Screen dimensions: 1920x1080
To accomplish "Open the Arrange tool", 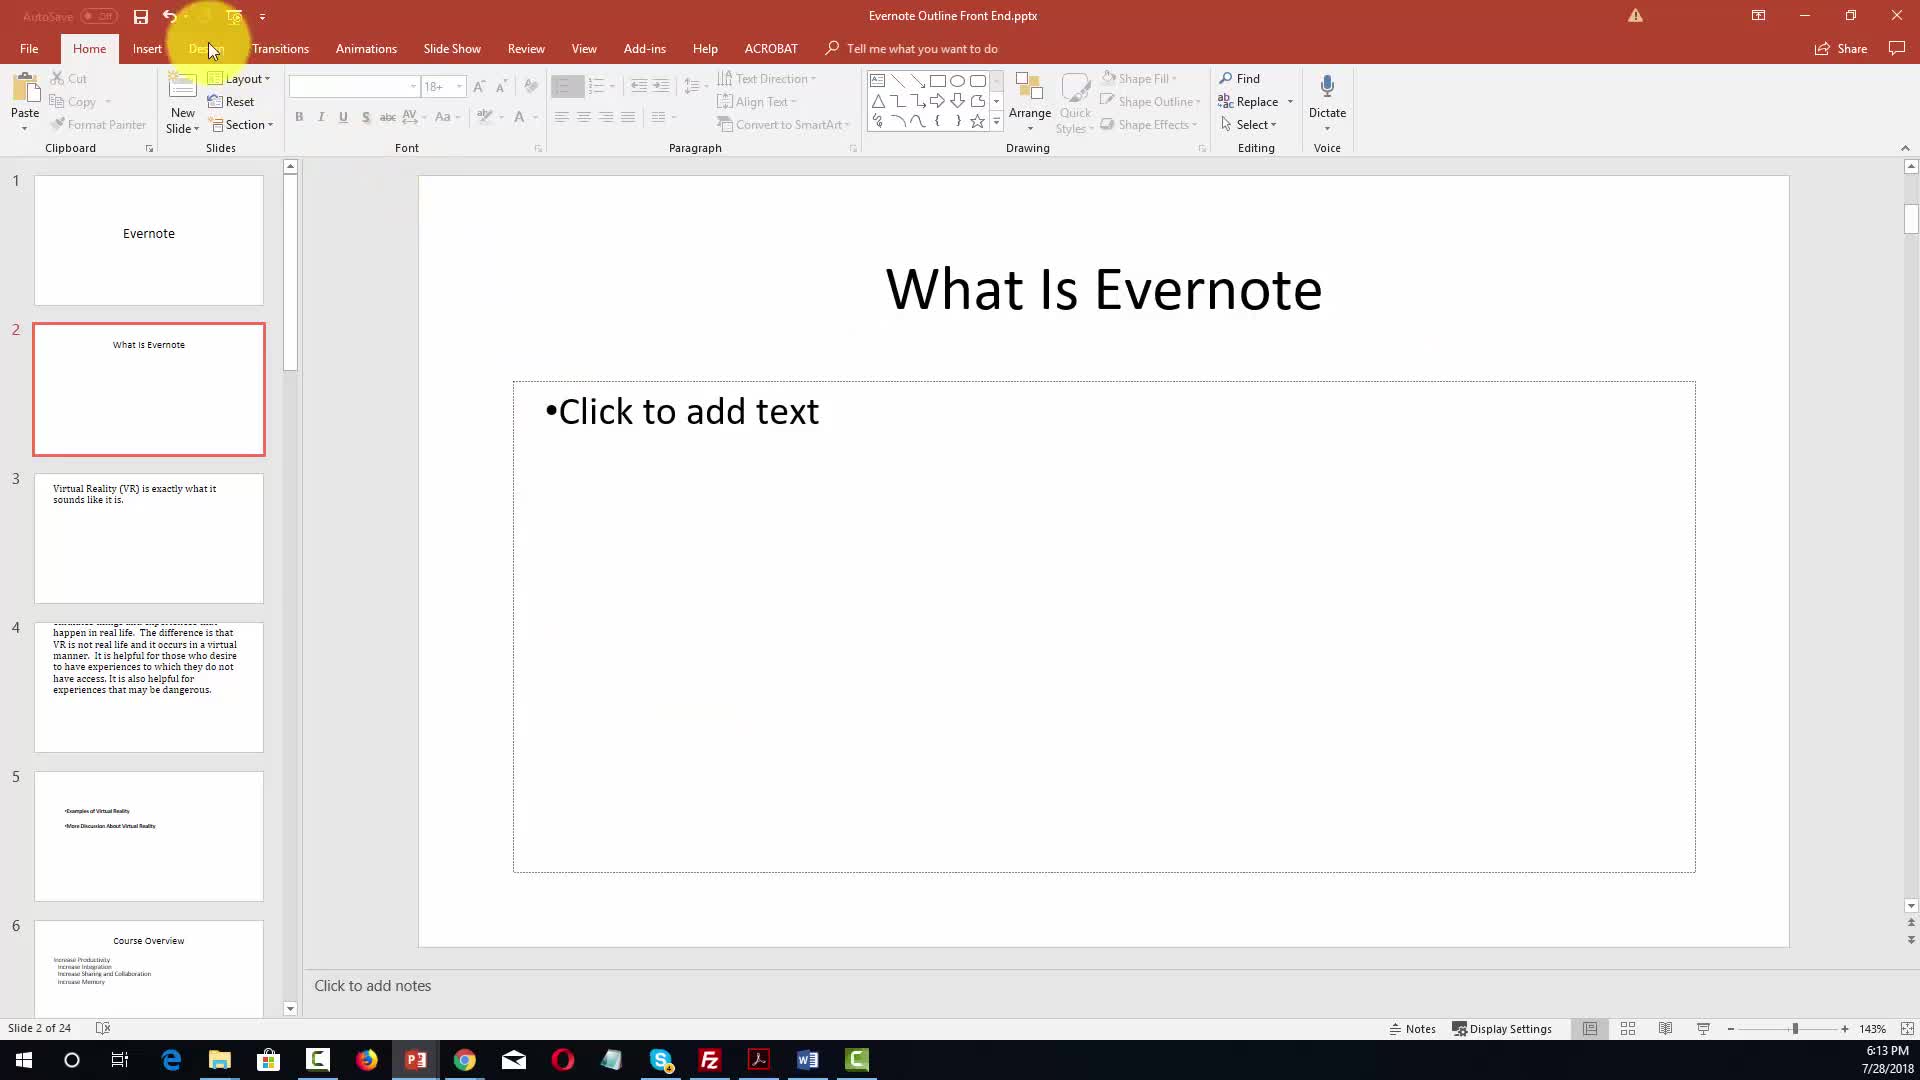I will pyautogui.click(x=1029, y=102).
